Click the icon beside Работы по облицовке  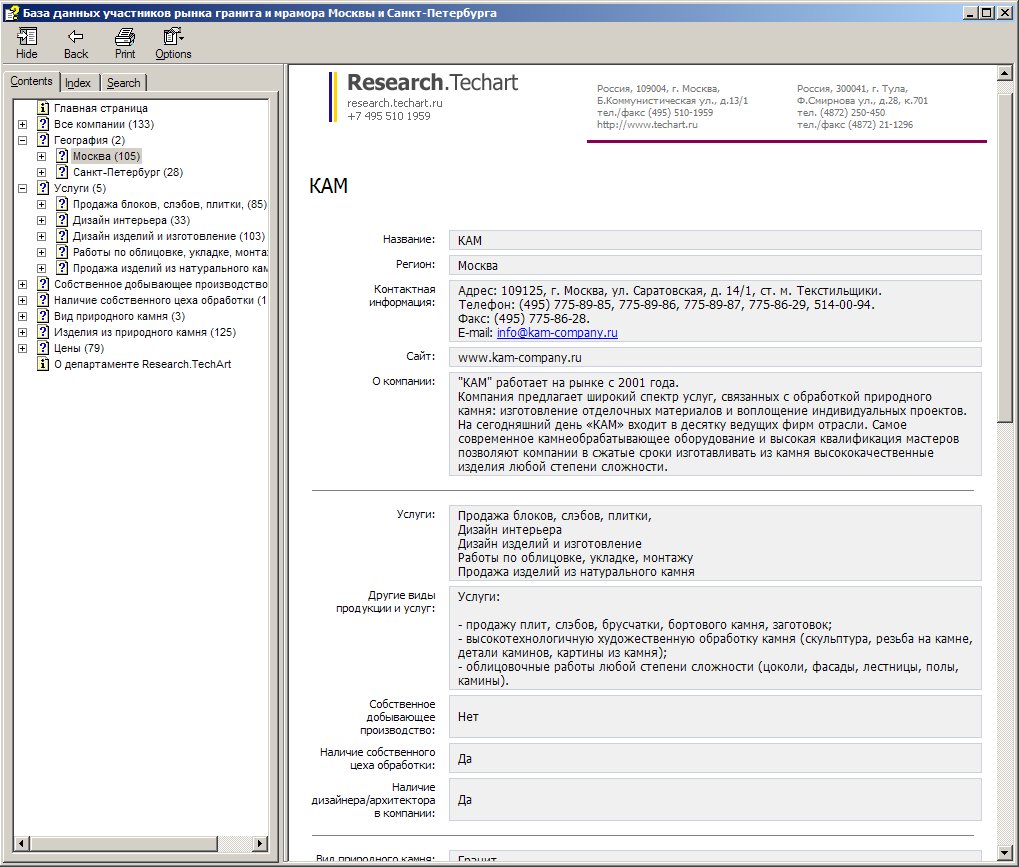click(x=62, y=252)
